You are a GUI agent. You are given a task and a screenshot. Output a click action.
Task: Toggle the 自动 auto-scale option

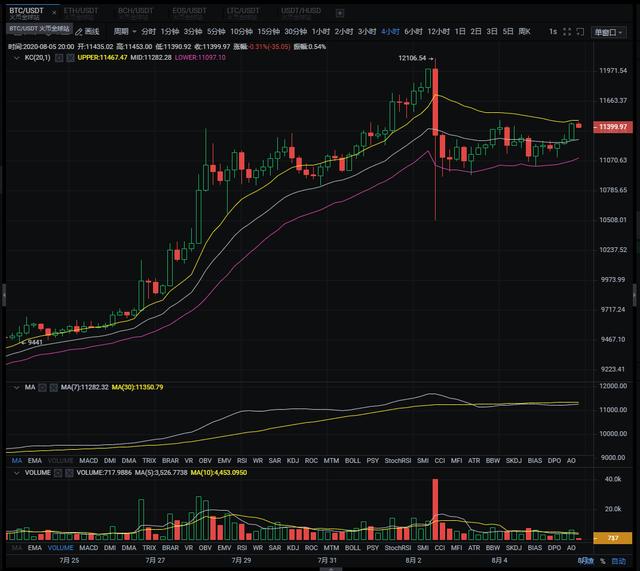[x=621, y=562]
